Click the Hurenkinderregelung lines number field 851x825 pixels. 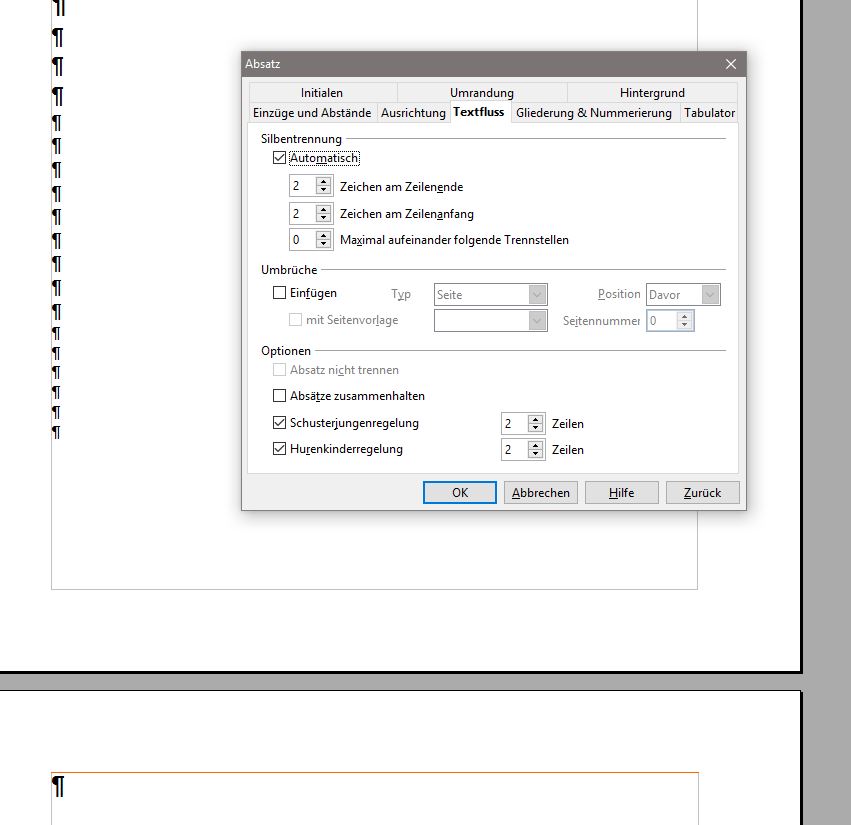(x=515, y=449)
